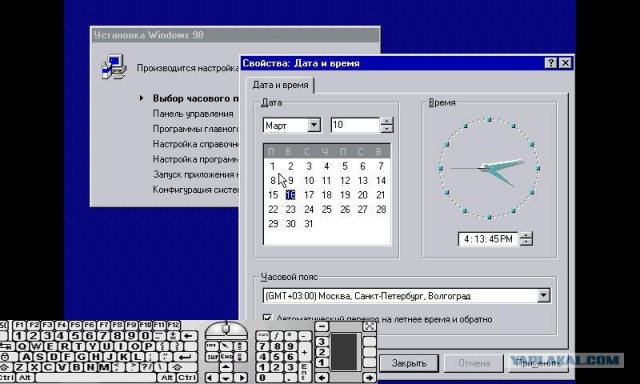Tap the Enter return-arrow key on main keyboard

pyautogui.click(x=185, y=357)
